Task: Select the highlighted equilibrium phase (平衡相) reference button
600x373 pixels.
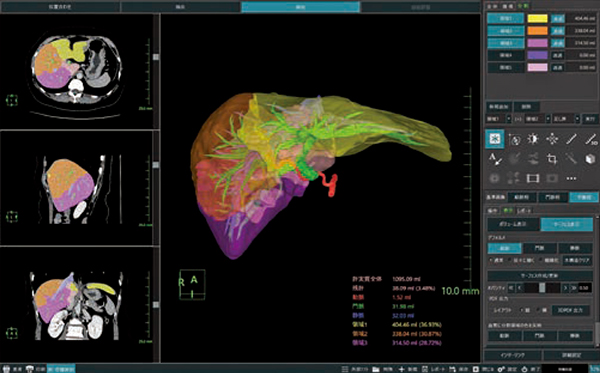Action: (x=583, y=197)
